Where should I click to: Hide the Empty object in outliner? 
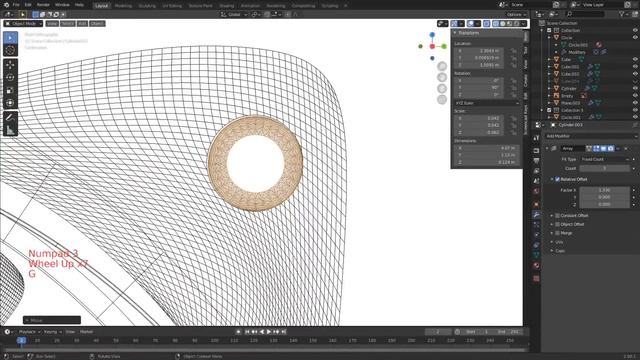click(x=635, y=96)
